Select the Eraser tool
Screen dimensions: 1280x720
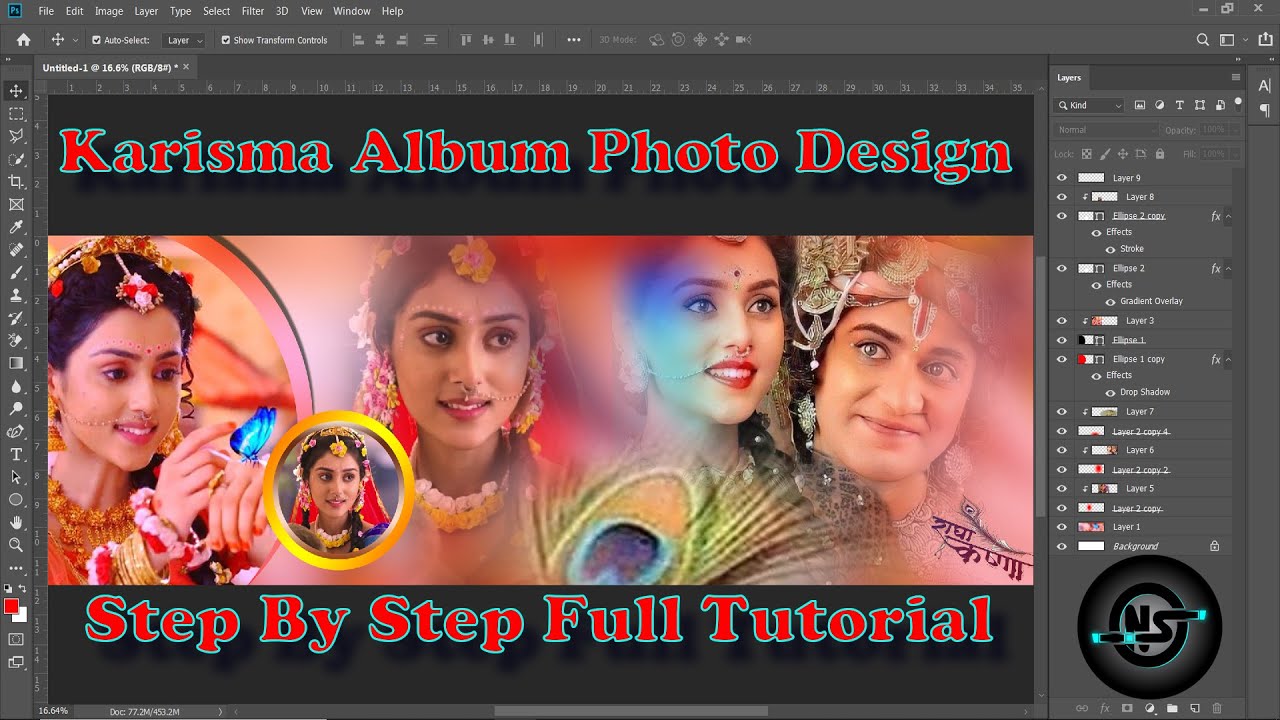(x=16, y=340)
